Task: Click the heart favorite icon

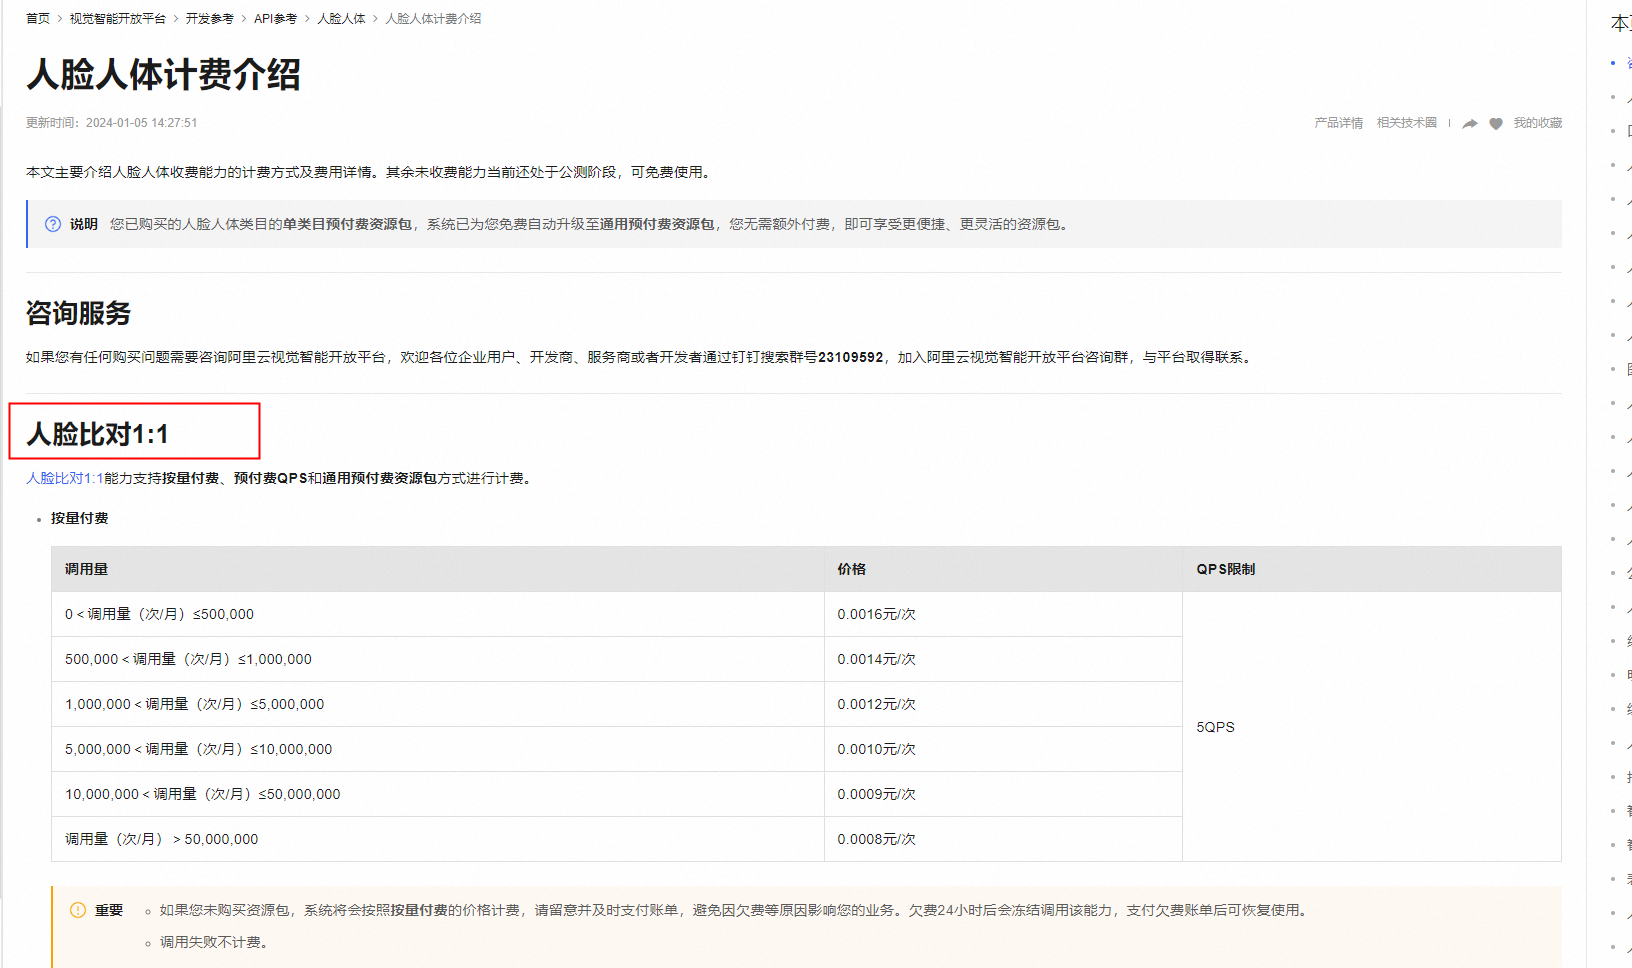Action: [x=1496, y=124]
